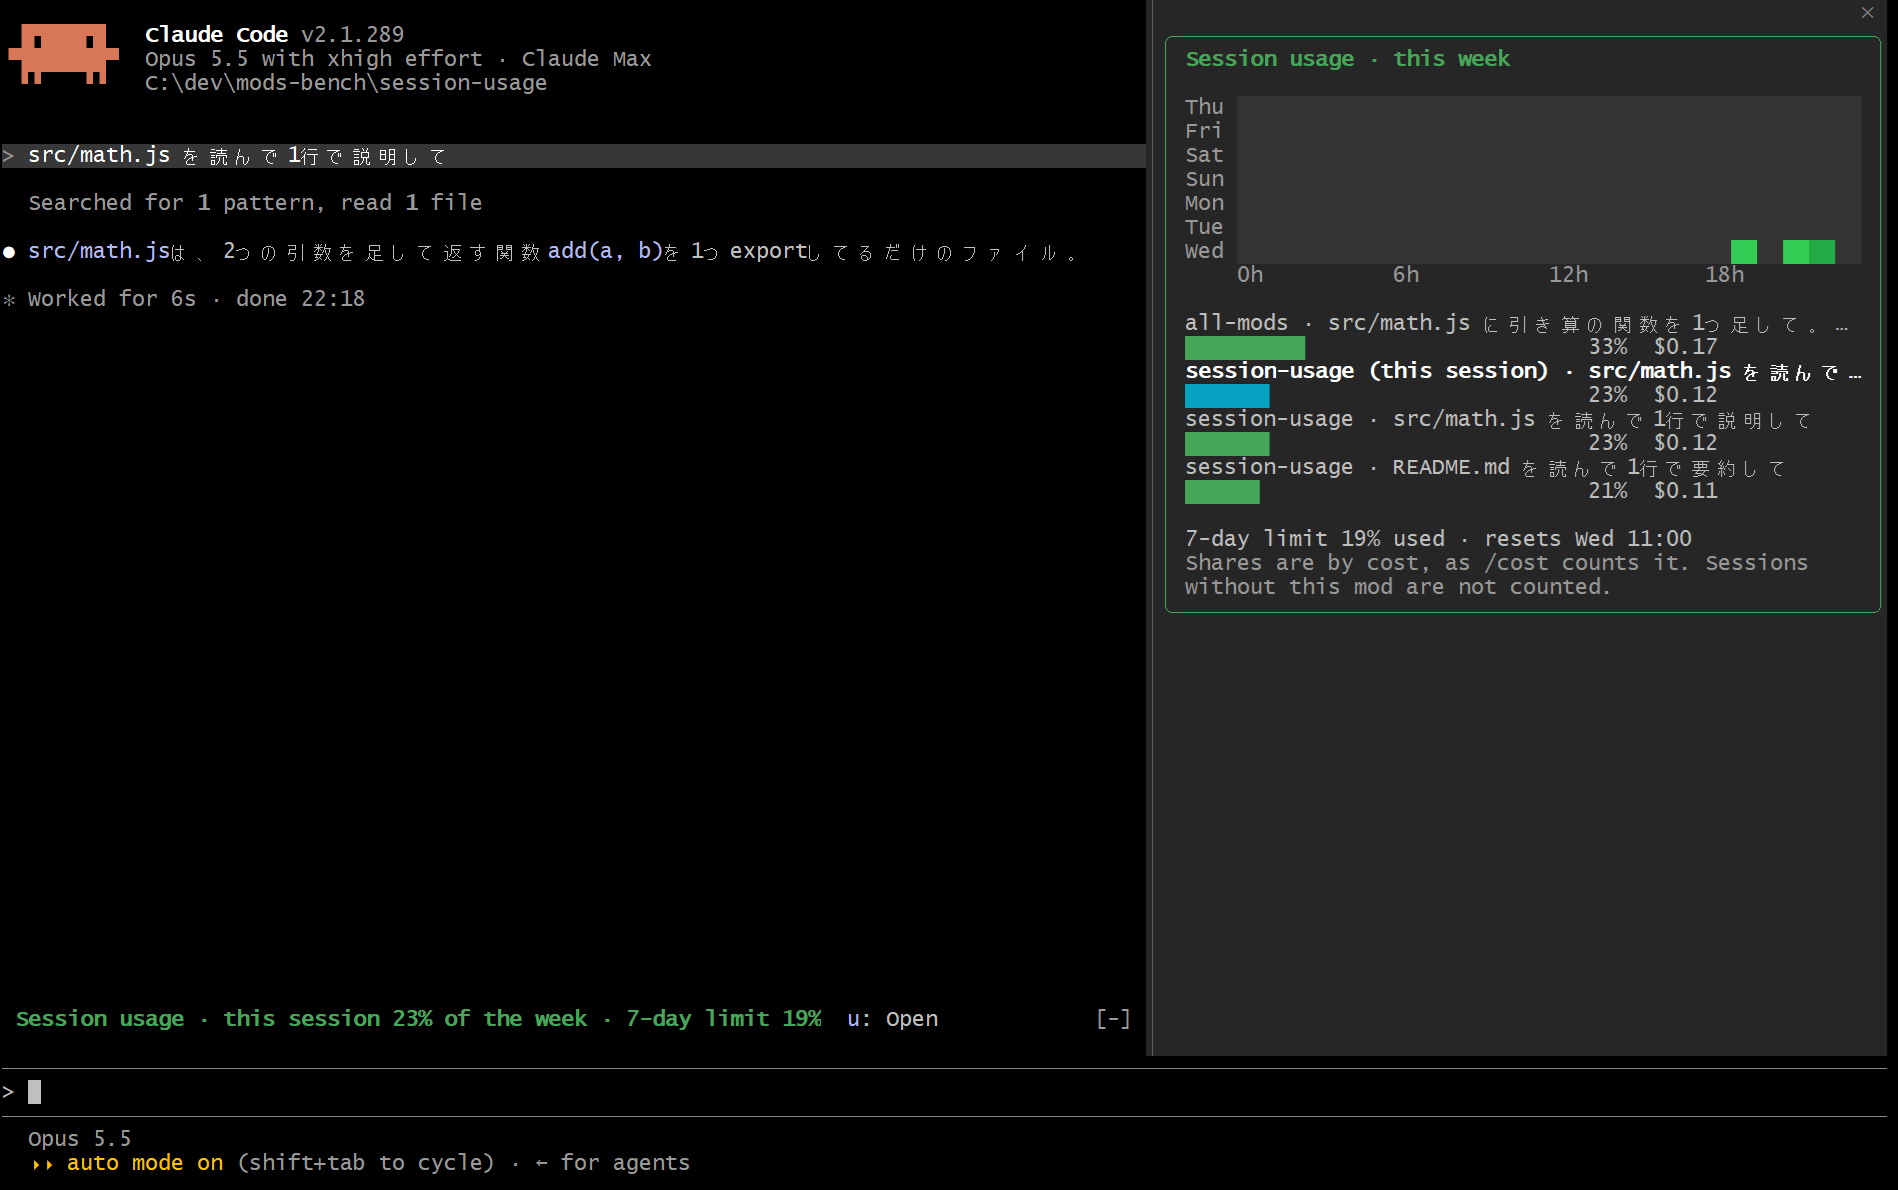Click the 'Wed' day label in the heatmap
1898x1190 pixels.
1204,251
